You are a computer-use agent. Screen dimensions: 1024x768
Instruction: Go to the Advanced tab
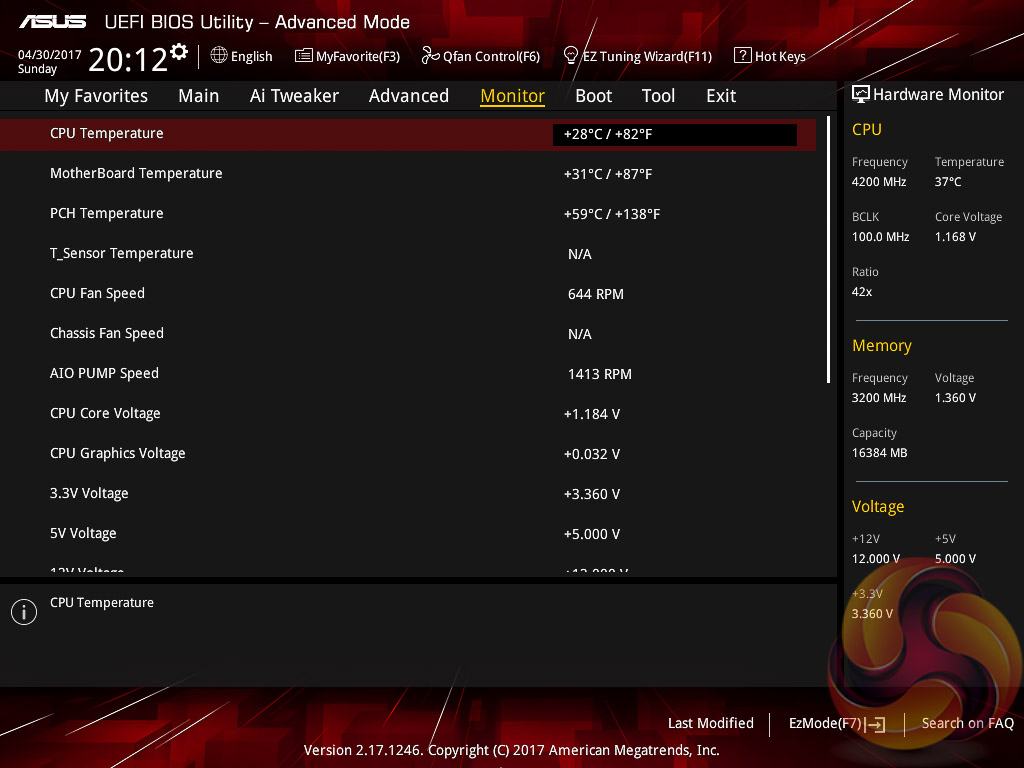coord(409,96)
